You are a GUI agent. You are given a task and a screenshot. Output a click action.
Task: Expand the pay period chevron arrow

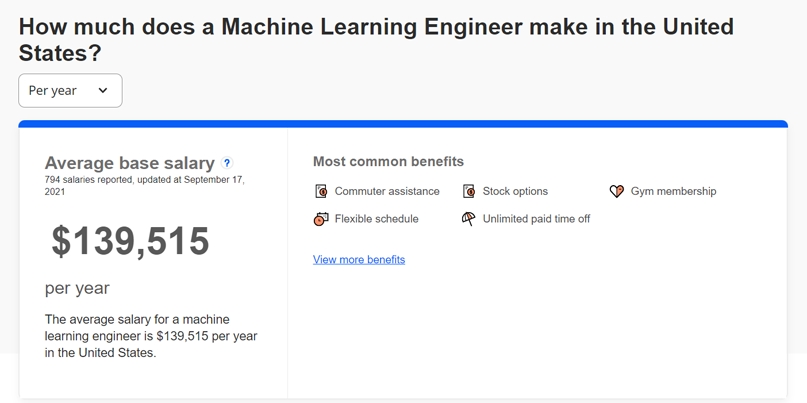pyautogui.click(x=103, y=91)
